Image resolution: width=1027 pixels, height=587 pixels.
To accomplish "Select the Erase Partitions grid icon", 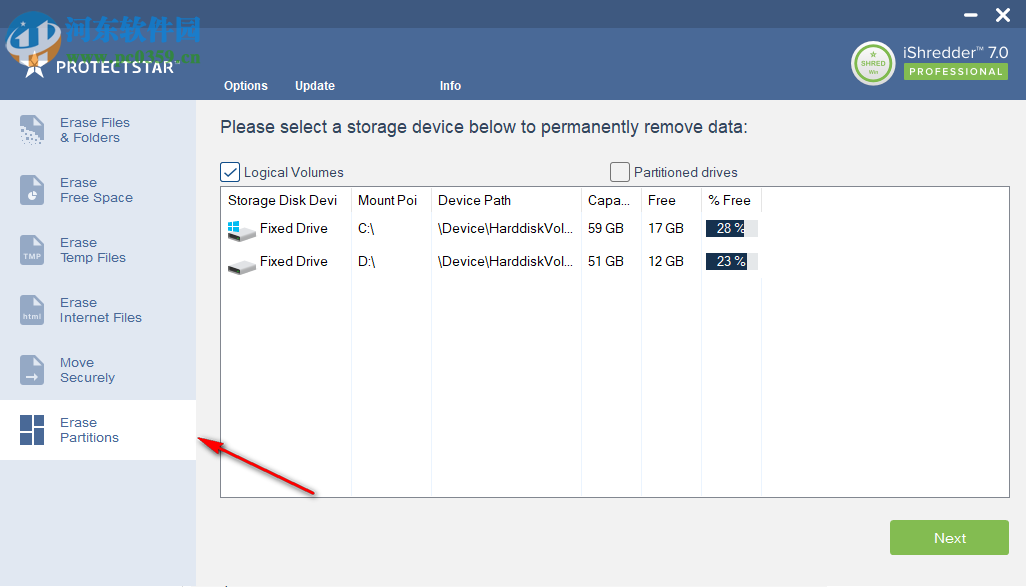I will pos(32,430).
